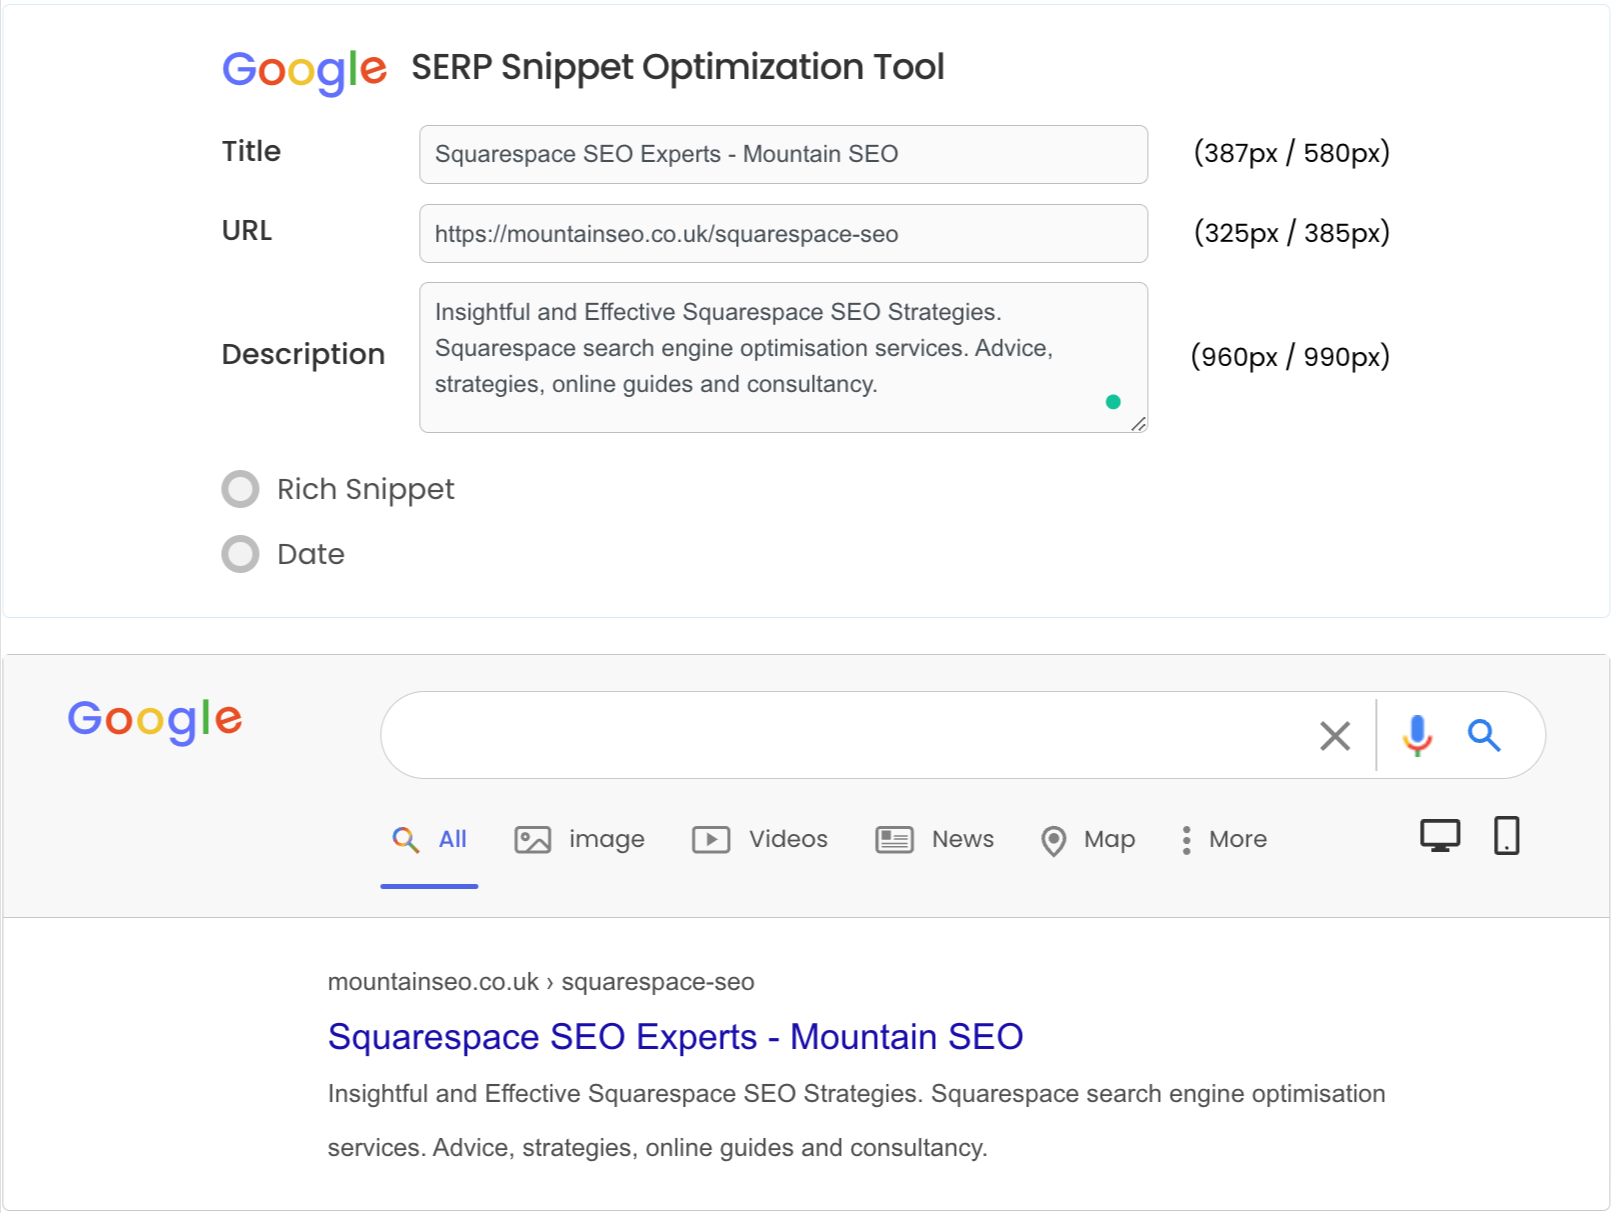Viewport: 1612px width, 1213px height.
Task: Open the News search tab
Action: 935,840
